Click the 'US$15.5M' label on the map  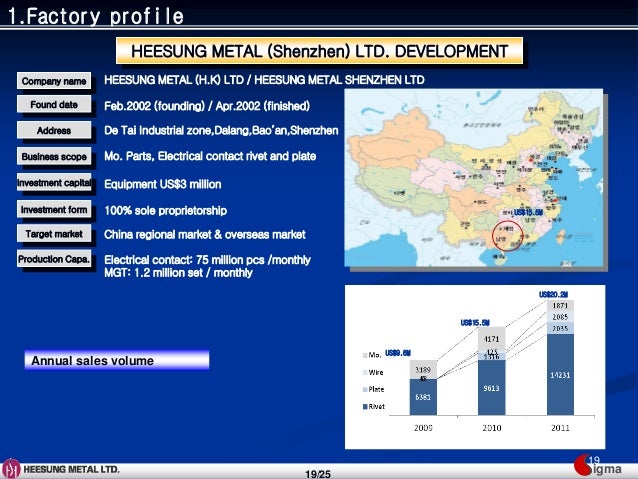528,212
